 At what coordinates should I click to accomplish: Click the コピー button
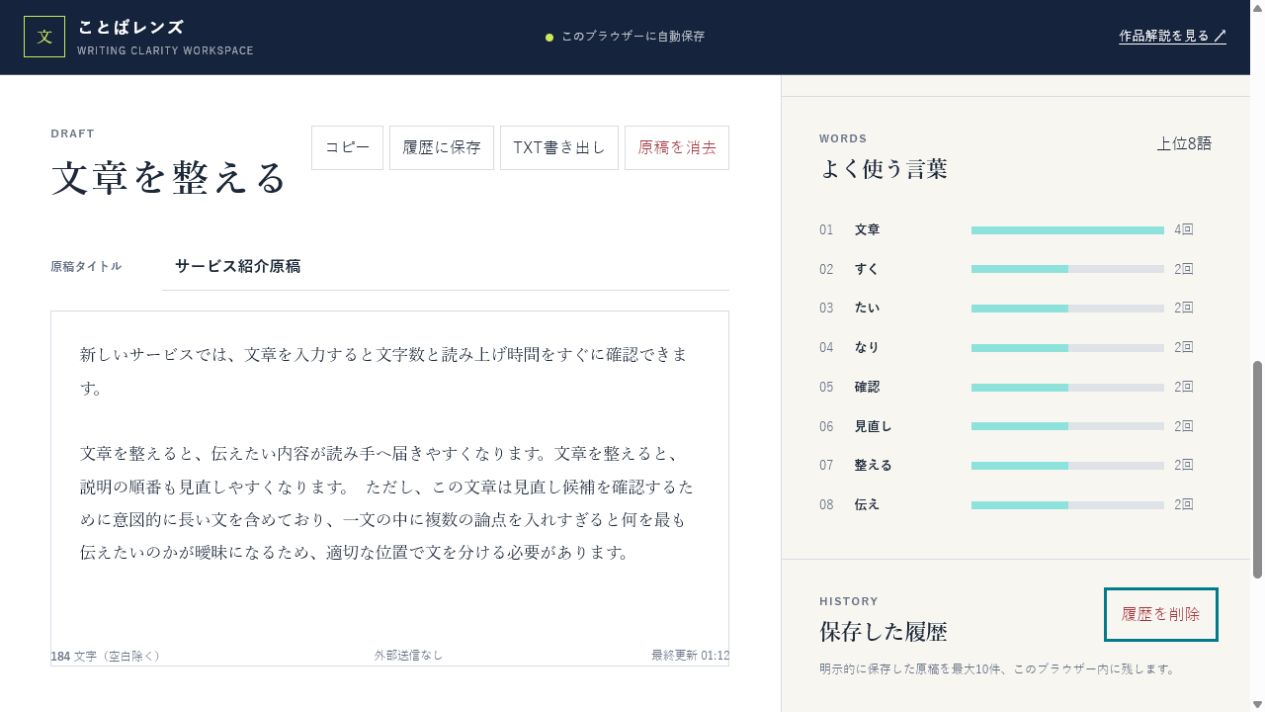[347, 148]
